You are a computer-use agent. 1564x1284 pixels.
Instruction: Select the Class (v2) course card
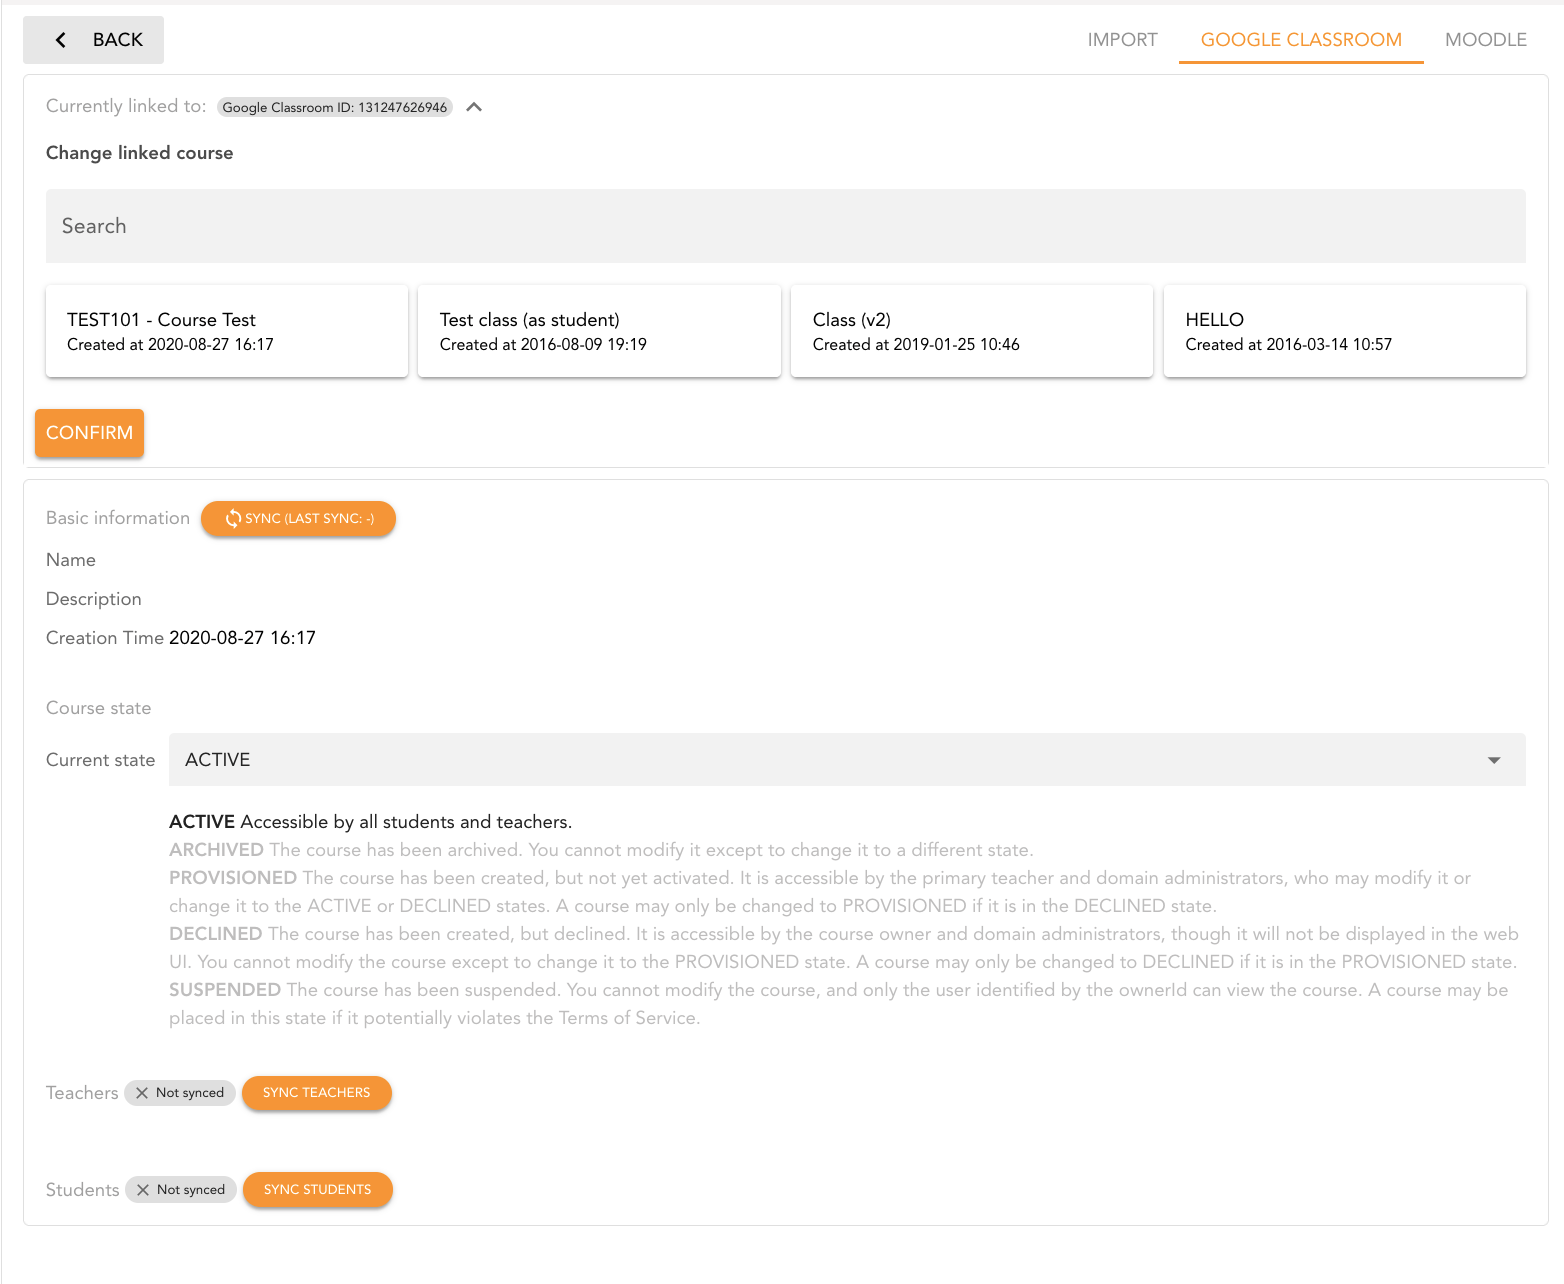[x=972, y=331]
